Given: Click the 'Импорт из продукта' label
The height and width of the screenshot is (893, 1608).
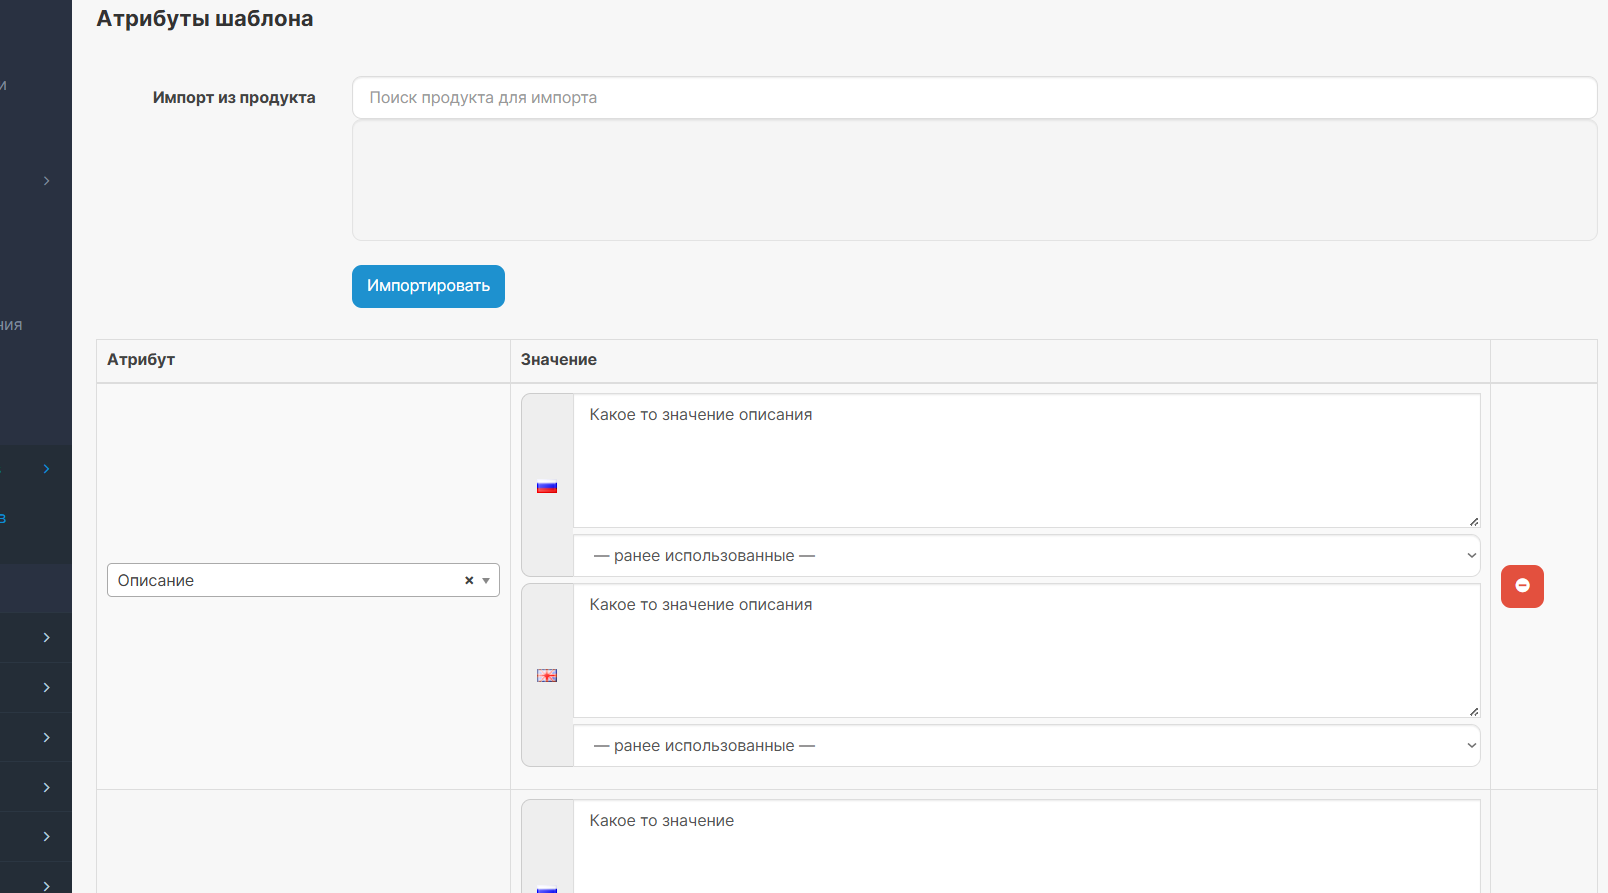Looking at the screenshot, I should (x=234, y=98).
